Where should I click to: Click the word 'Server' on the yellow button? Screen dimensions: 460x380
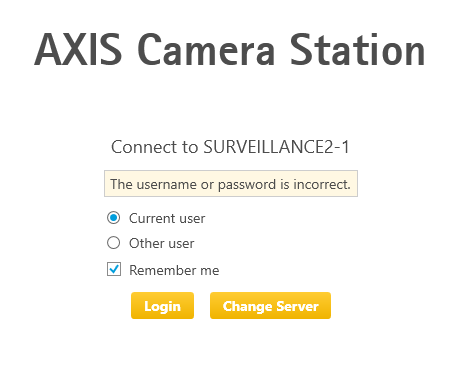coord(297,306)
